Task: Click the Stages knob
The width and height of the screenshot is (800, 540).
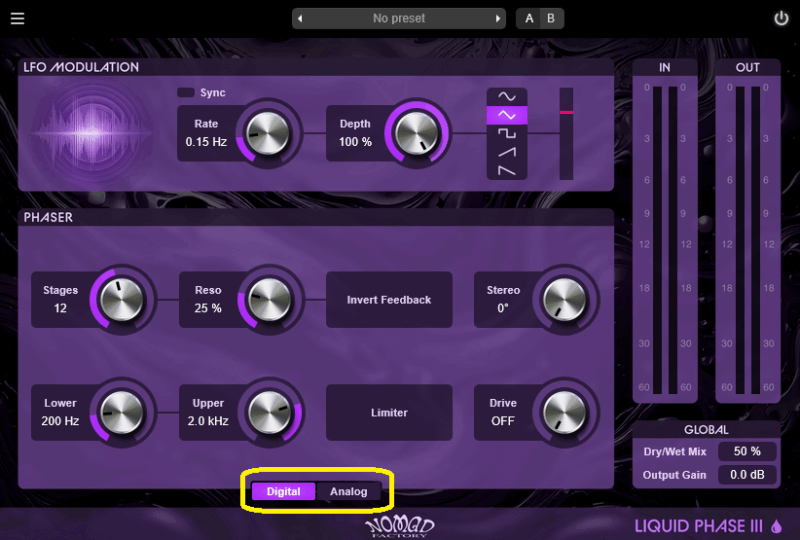Action: pos(121,300)
